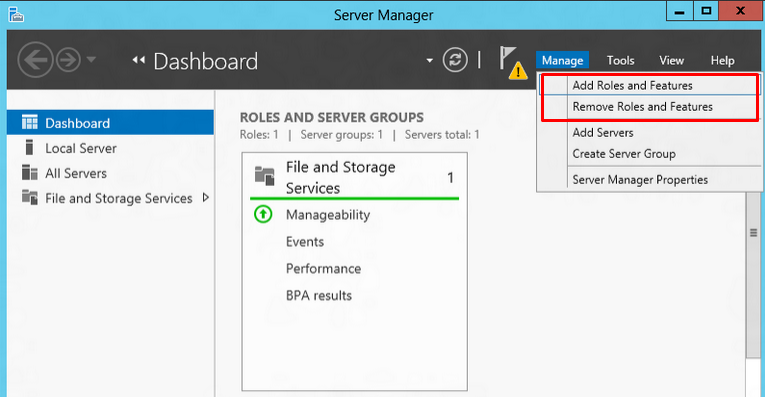Refresh the Server Manager dashboard
This screenshot has width=765, height=397.
coord(455,60)
